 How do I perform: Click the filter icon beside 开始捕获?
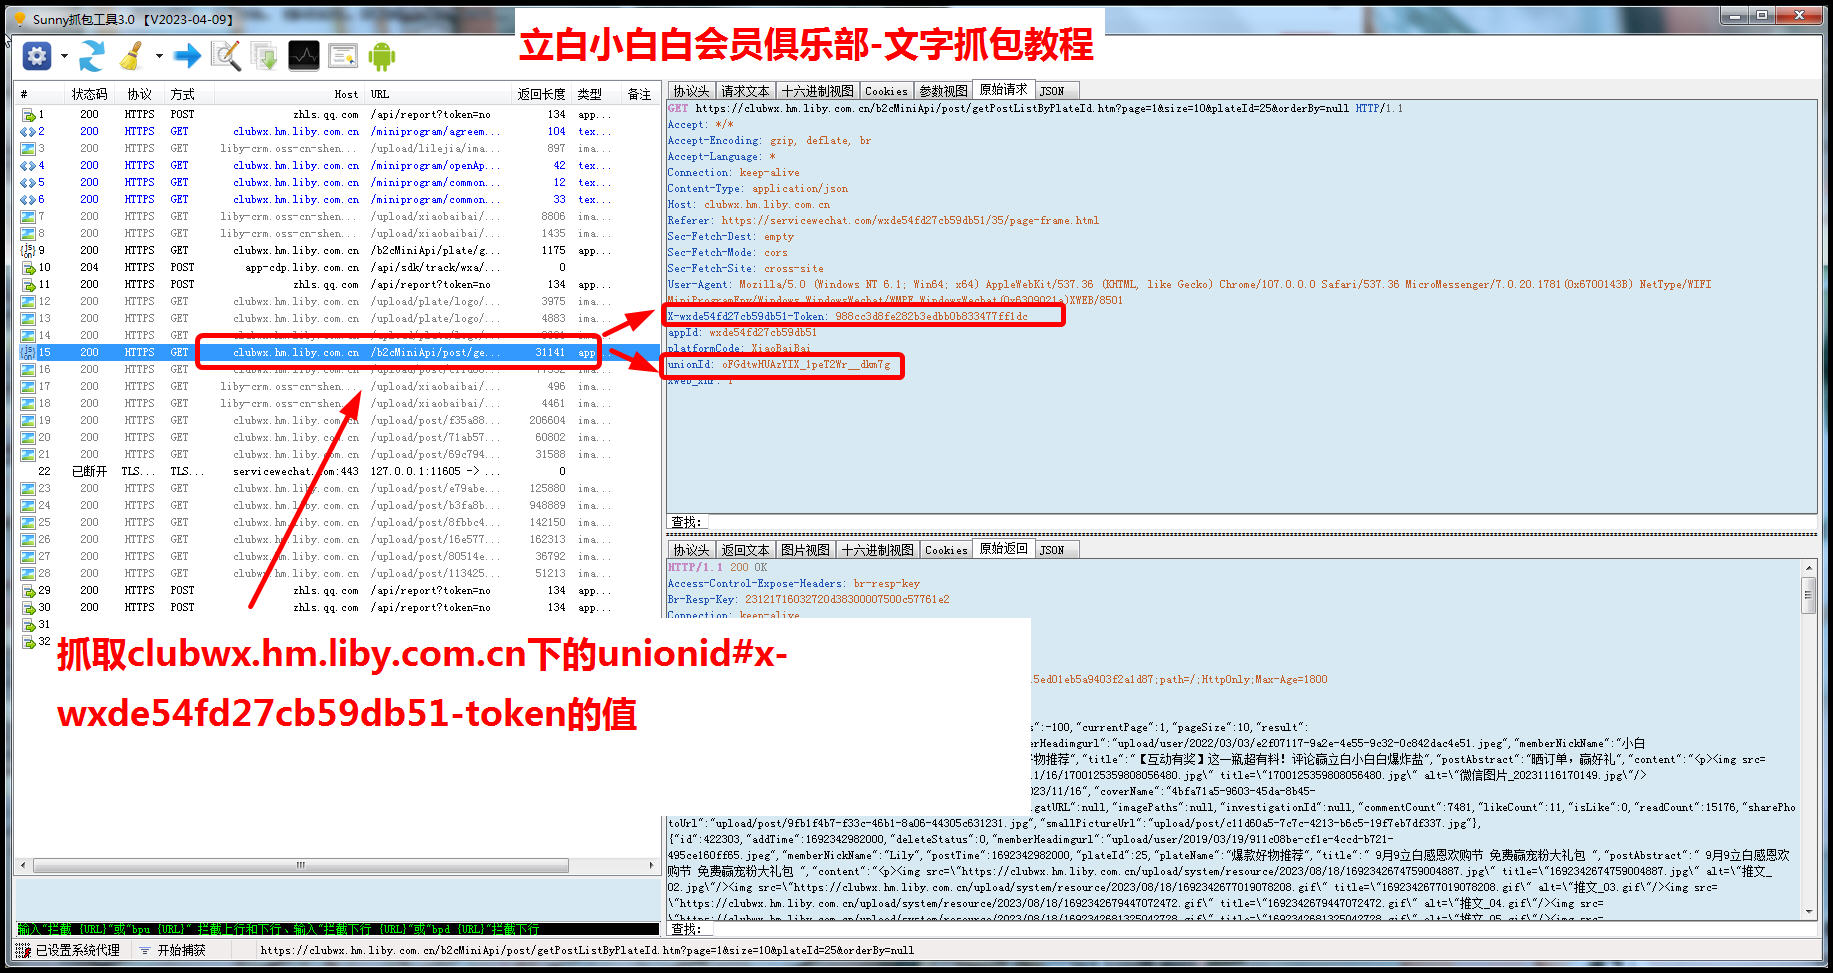(145, 951)
